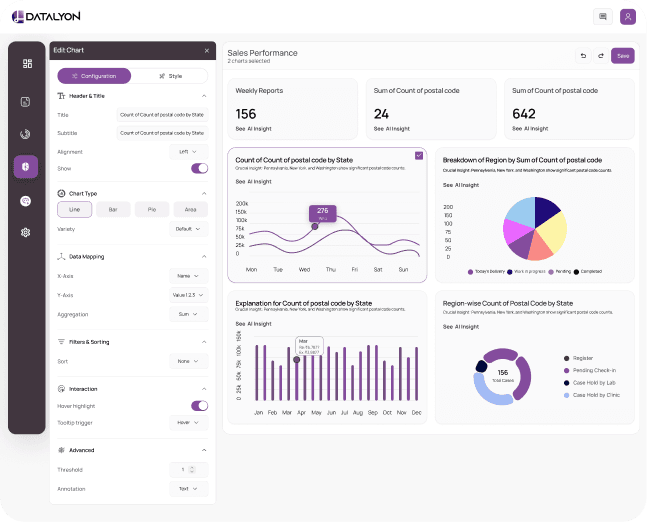The width and height of the screenshot is (647, 522).
Task: Click the yellow pie chart slice
Action: (553, 232)
